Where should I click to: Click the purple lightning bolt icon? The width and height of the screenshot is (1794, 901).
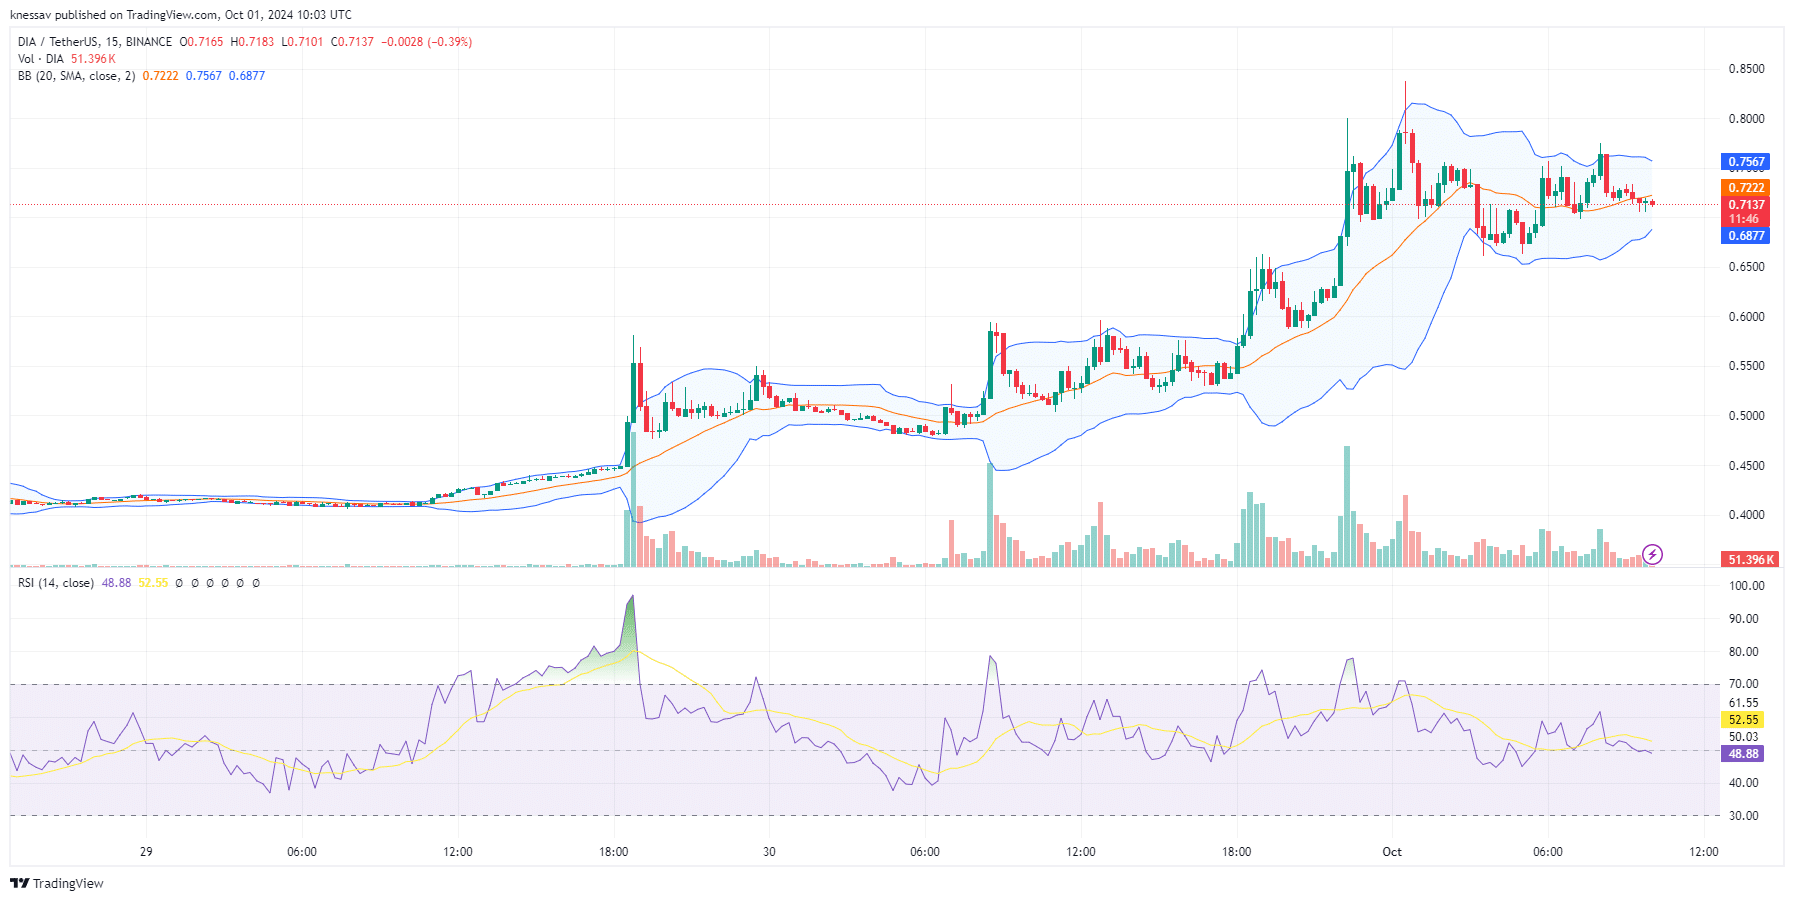1652,554
